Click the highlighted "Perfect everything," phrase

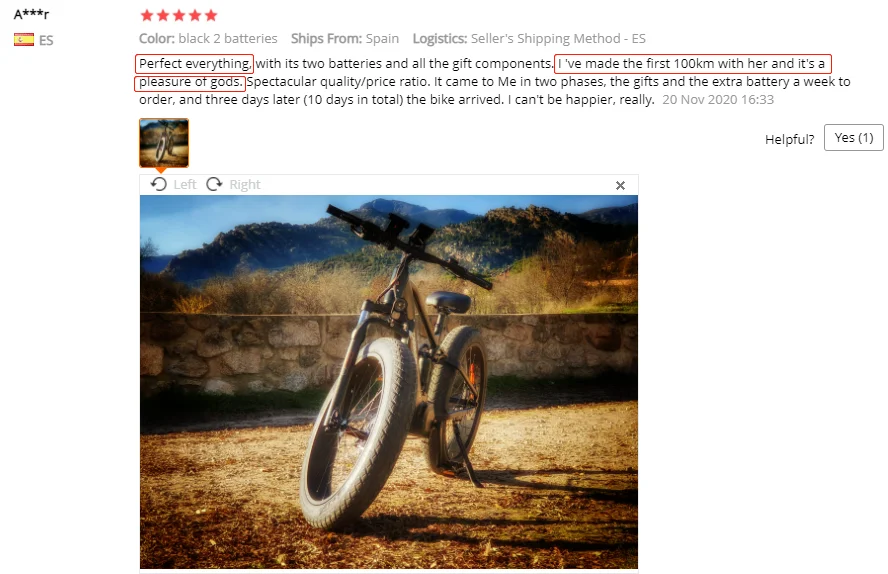point(194,63)
